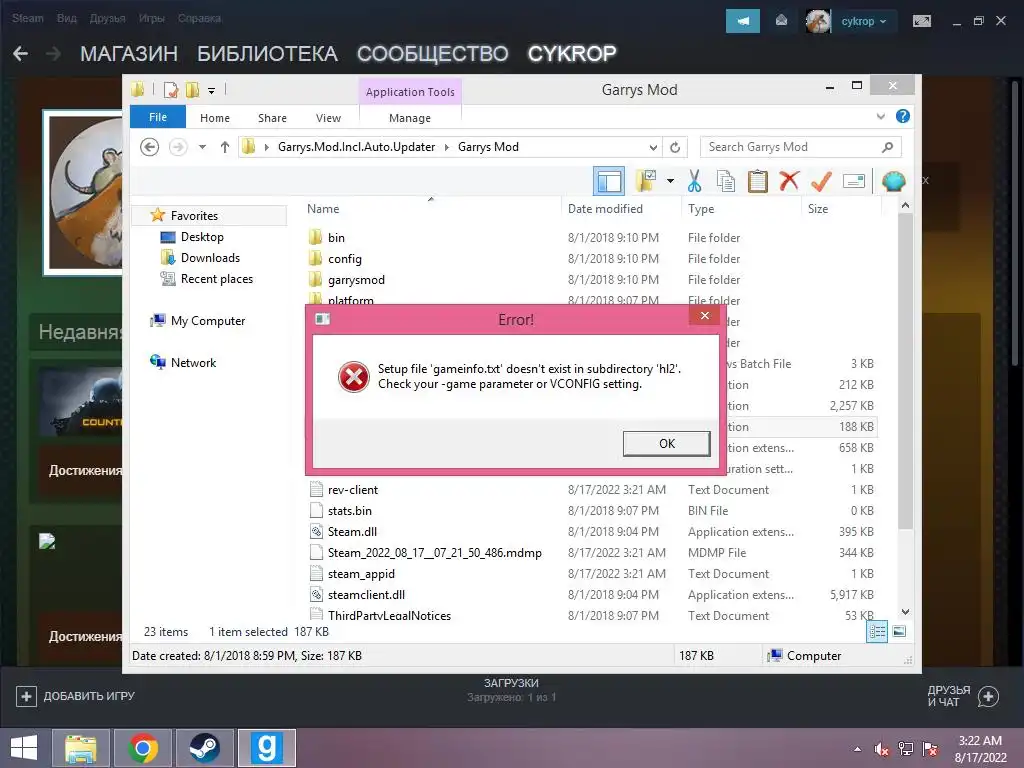Click ДОБАВИТЬ ИГРУ in Steam
The height and width of the screenshot is (768, 1024).
pyautogui.click(x=76, y=696)
